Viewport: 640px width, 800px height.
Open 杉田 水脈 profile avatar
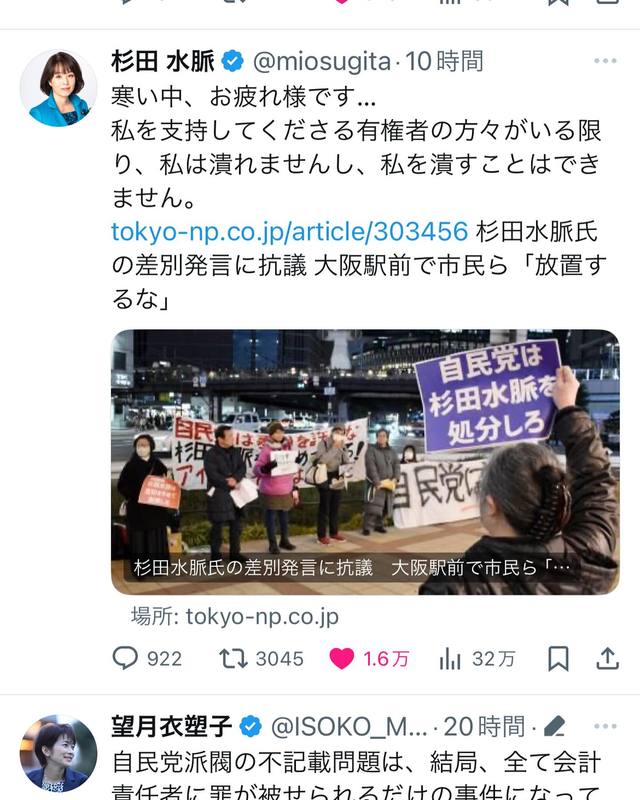click(59, 88)
